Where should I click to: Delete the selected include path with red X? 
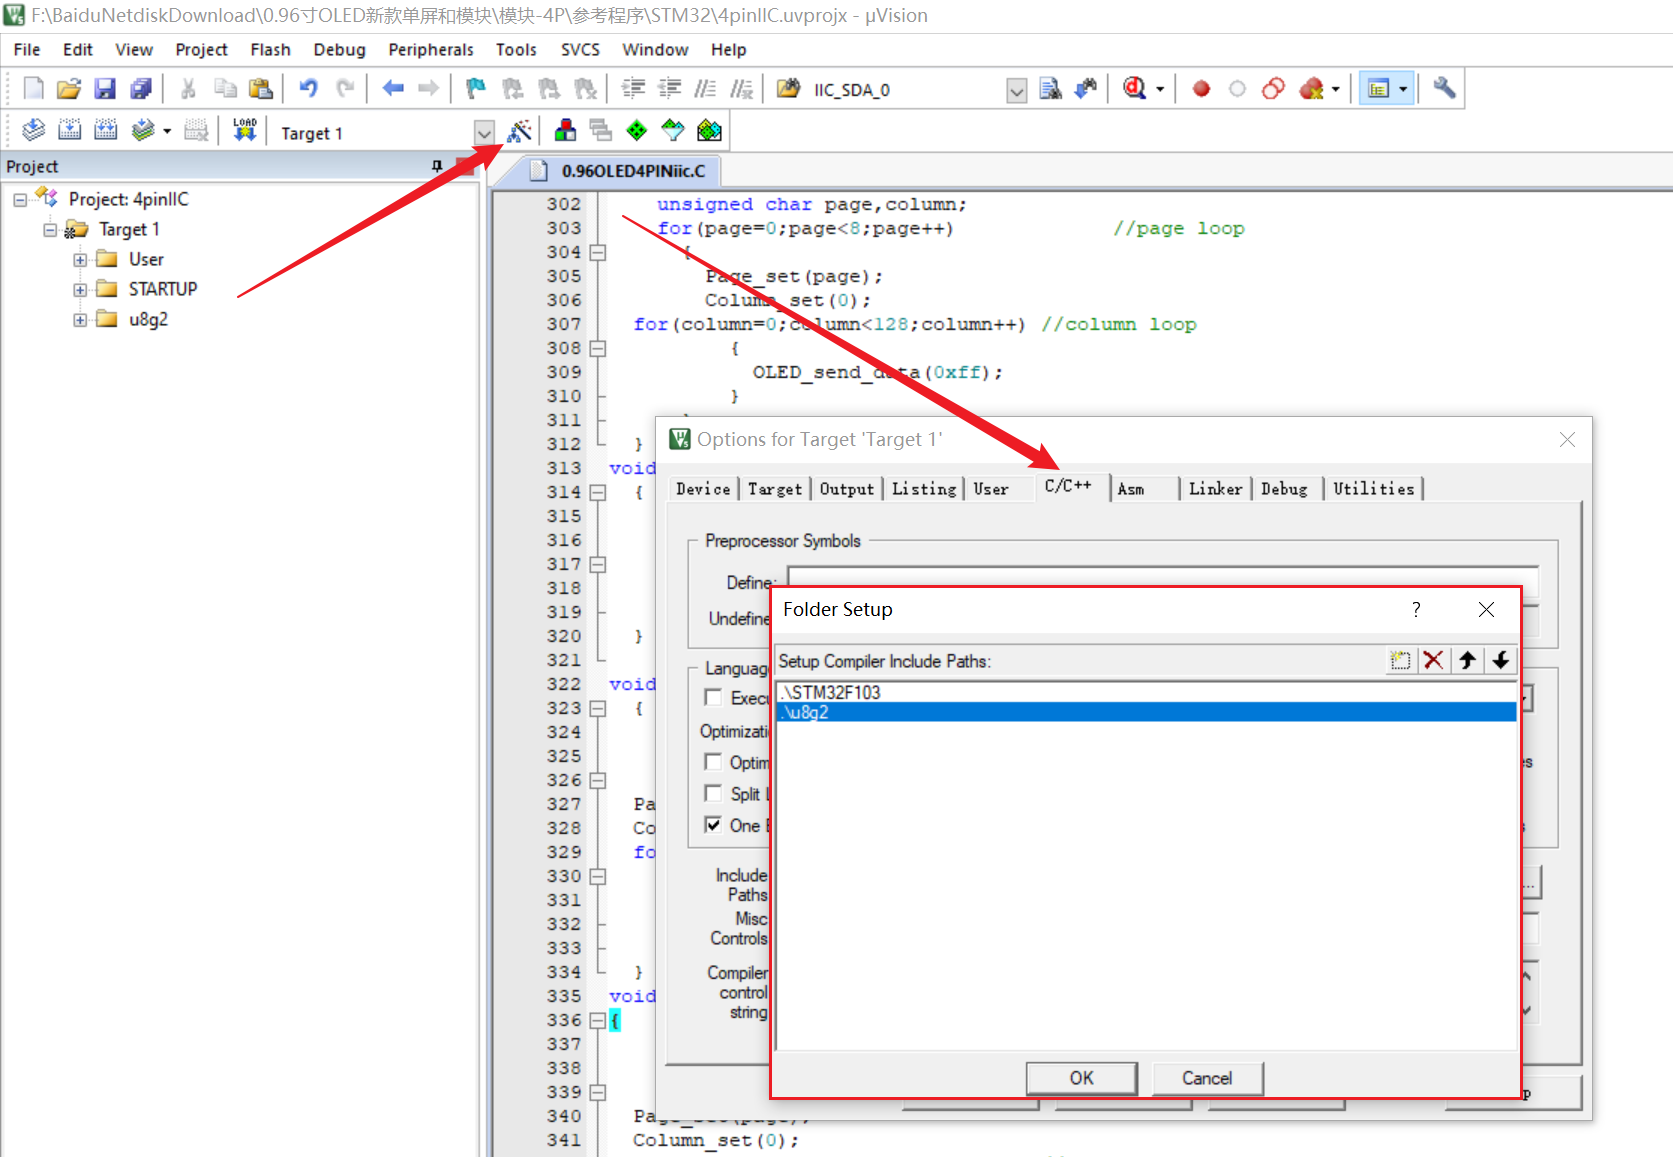coord(1433,660)
